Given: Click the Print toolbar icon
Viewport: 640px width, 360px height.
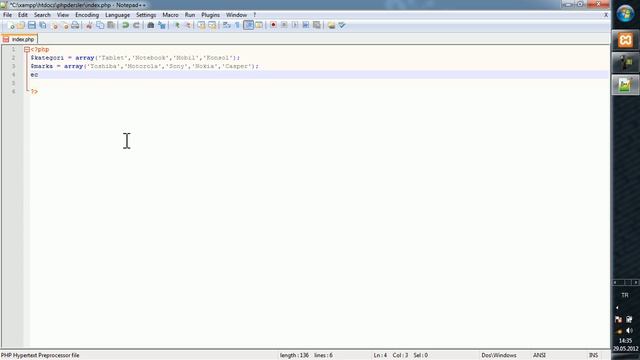Looking at the screenshot, I should [75, 25].
